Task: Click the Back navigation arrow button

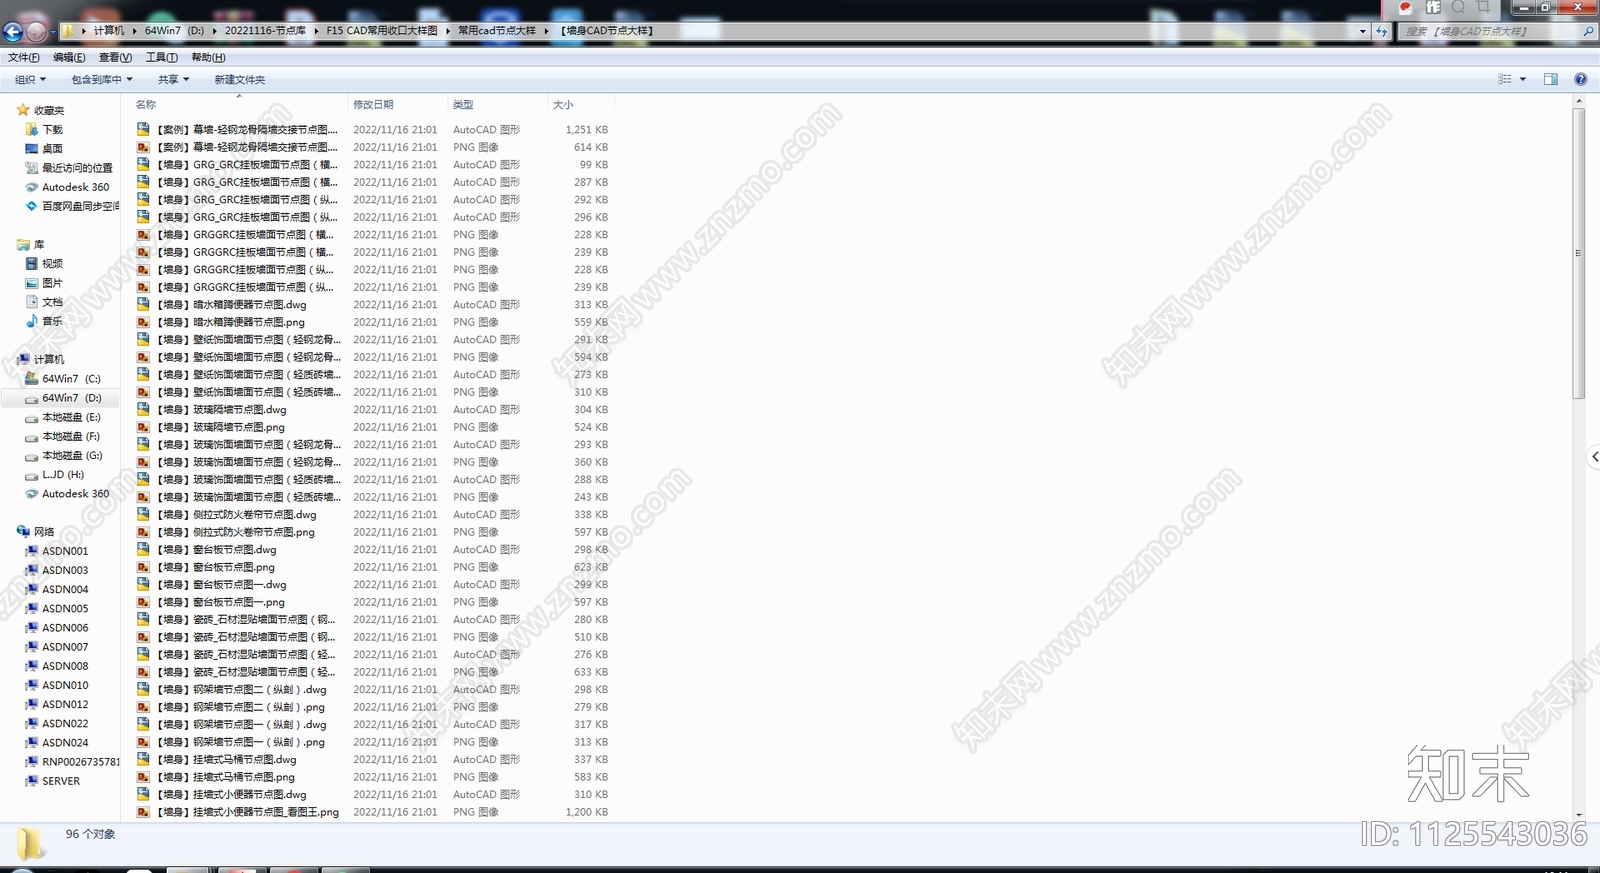Action: (x=13, y=31)
